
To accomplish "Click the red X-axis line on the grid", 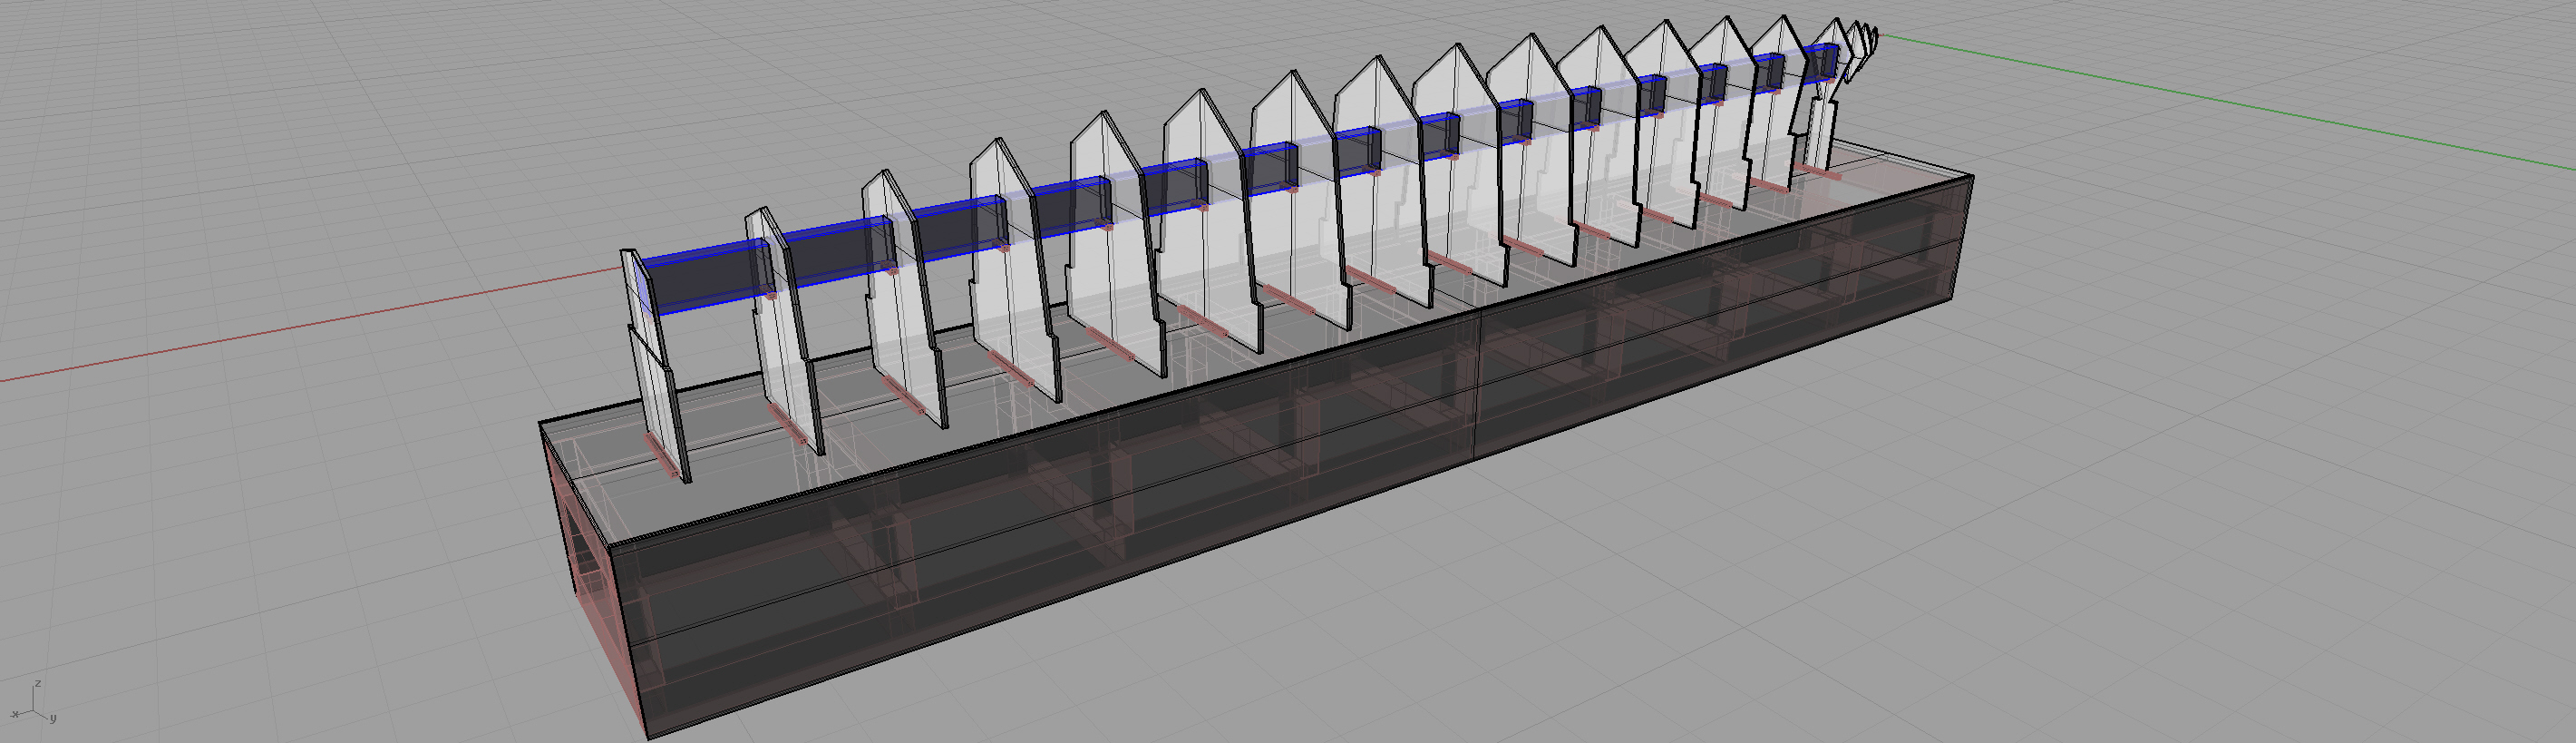I will 310,325.
